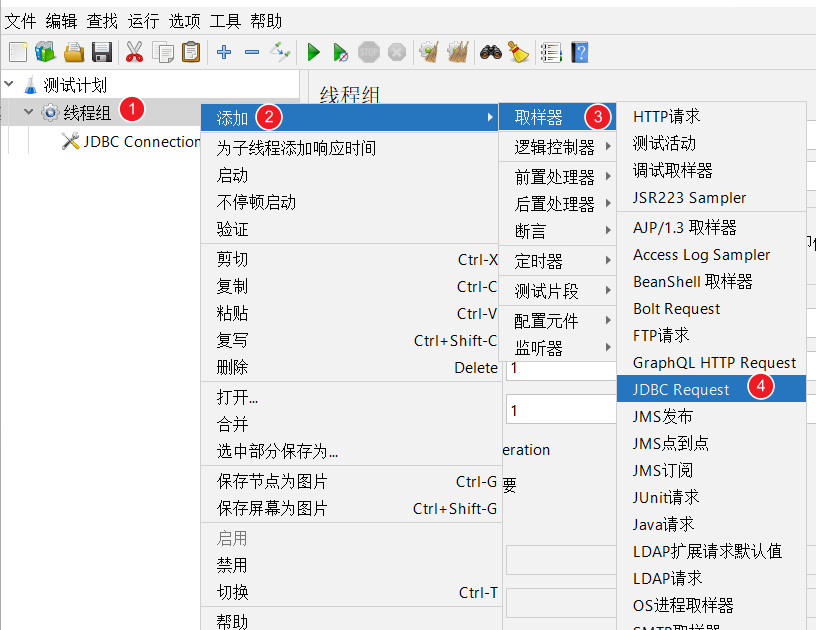Expand the 配置元件 submenu
The height and width of the screenshot is (630, 816).
click(x=557, y=320)
